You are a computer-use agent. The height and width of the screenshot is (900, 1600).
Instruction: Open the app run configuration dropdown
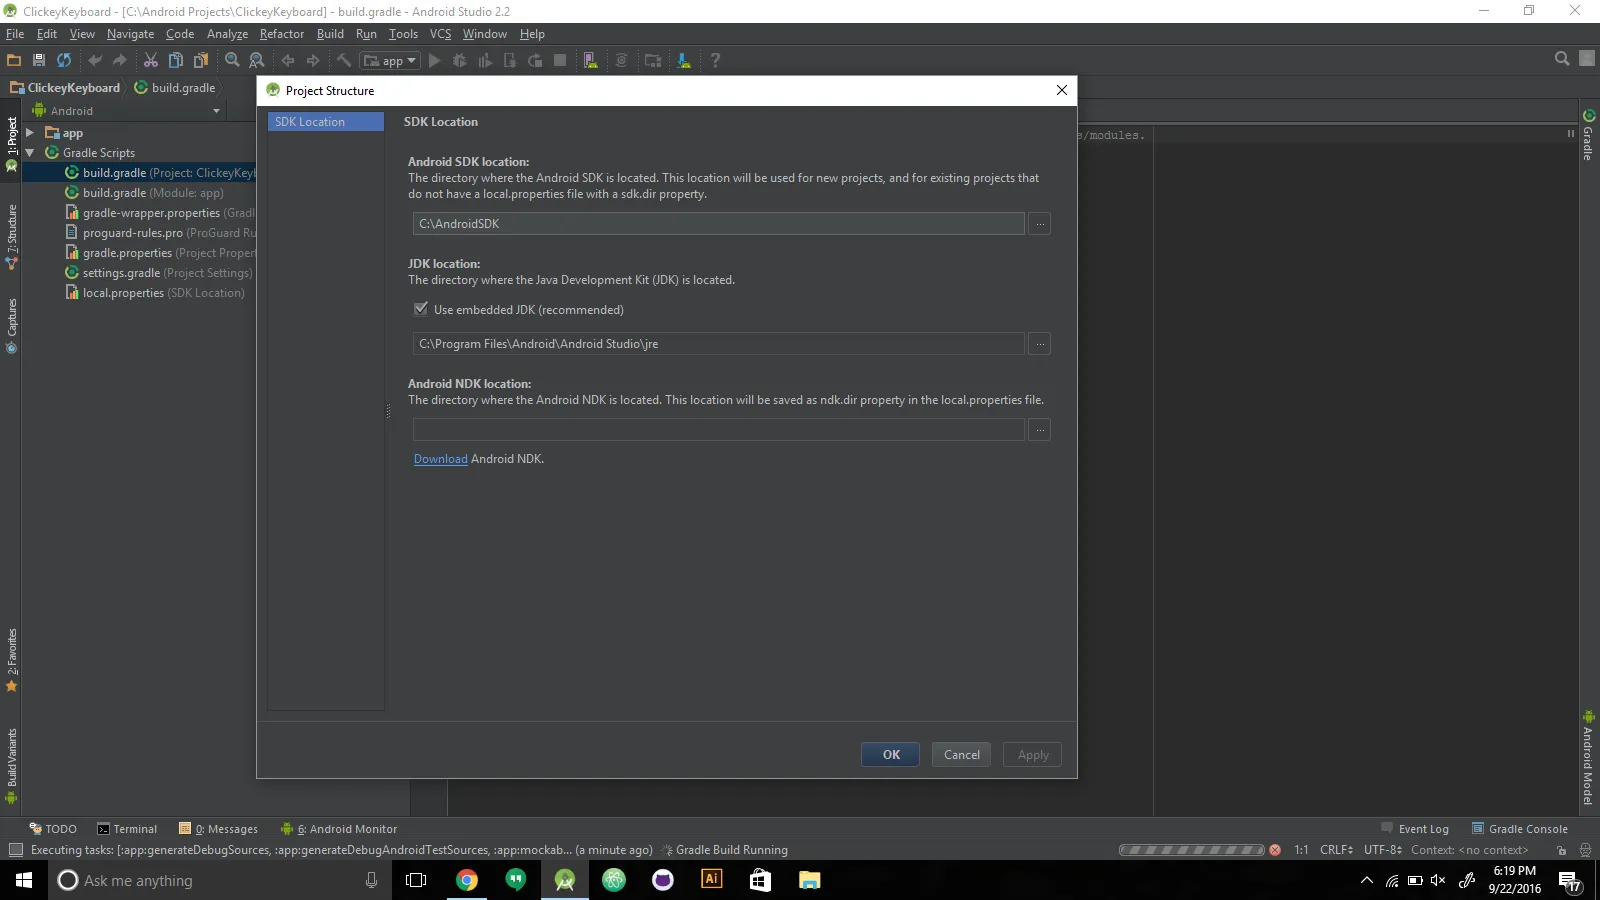pos(390,60)
